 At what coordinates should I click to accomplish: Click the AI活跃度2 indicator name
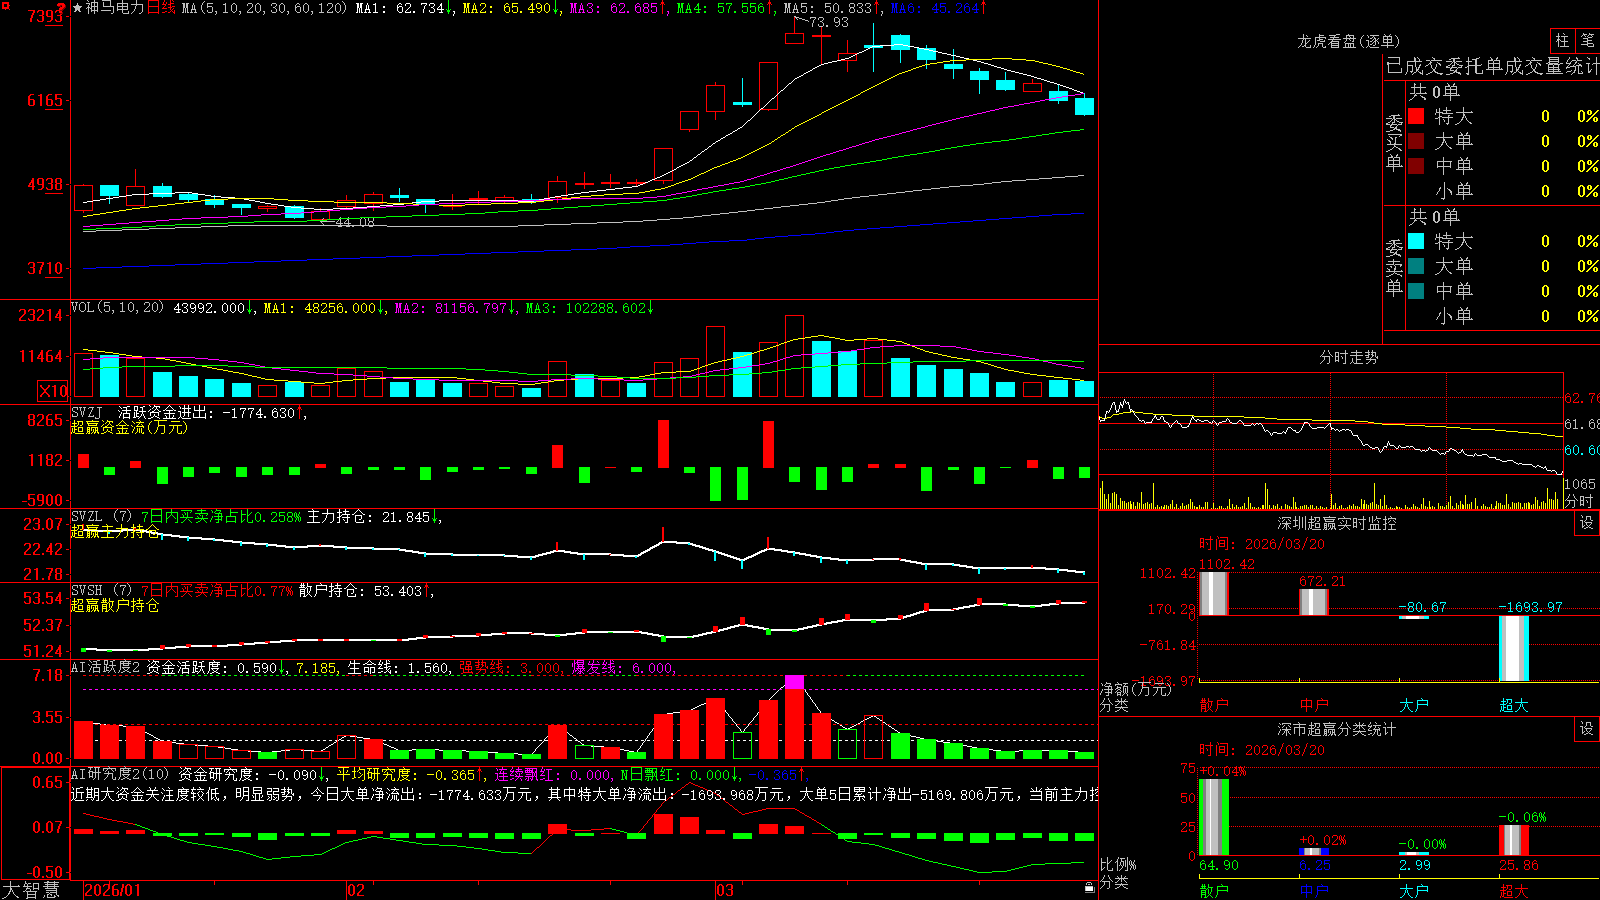point(106,667)
